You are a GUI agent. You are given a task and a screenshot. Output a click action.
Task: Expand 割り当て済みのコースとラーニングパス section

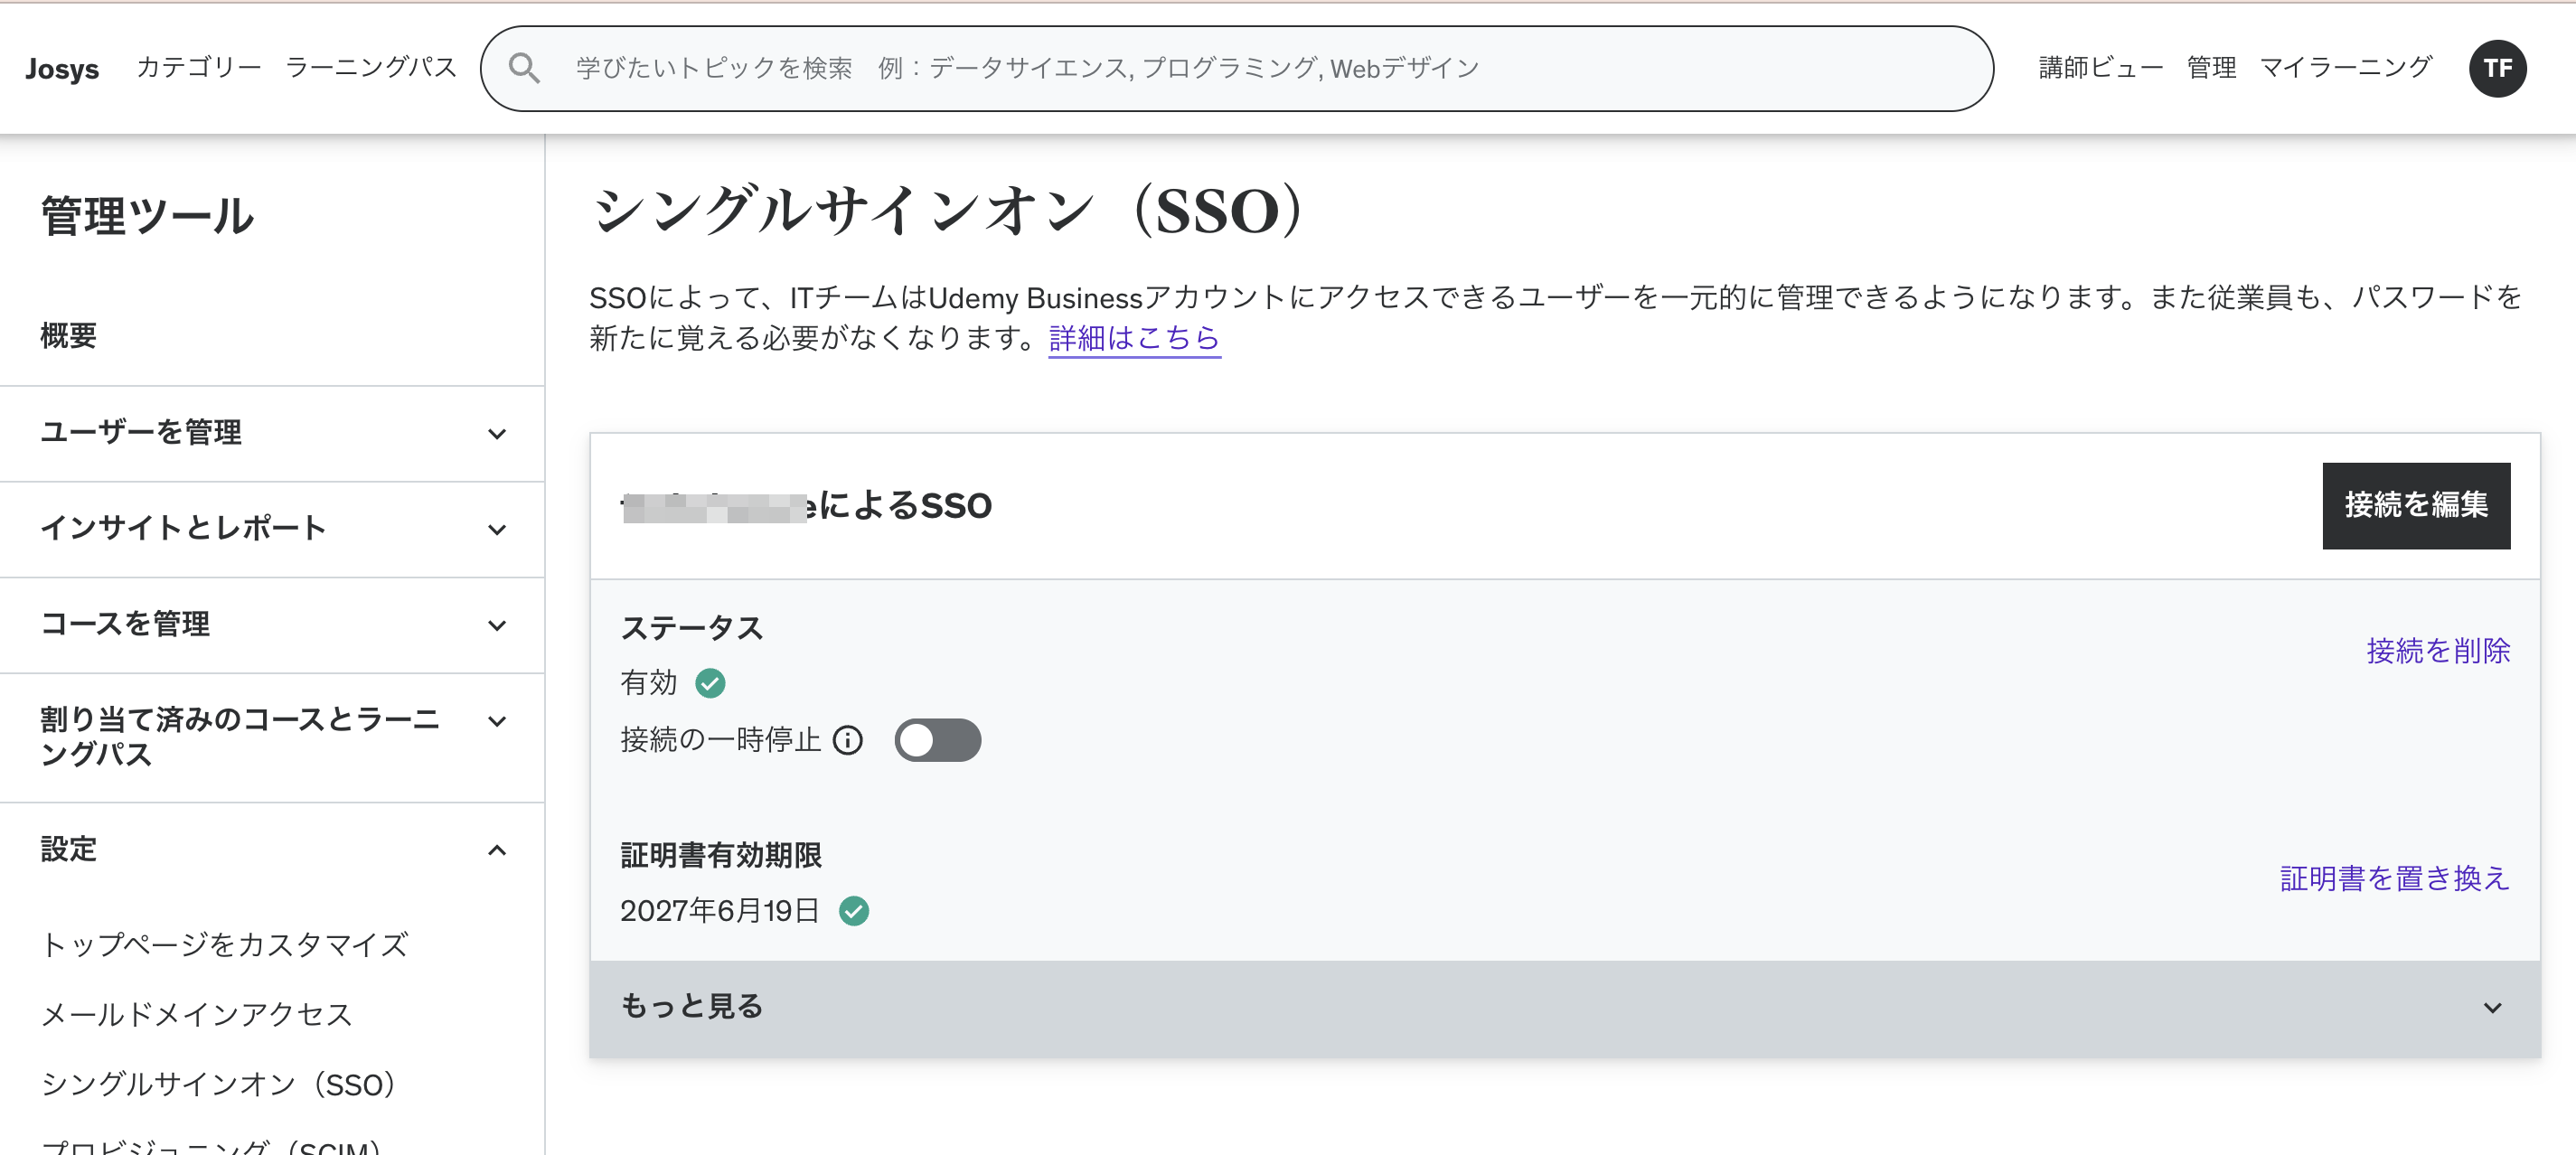(272, 736)
